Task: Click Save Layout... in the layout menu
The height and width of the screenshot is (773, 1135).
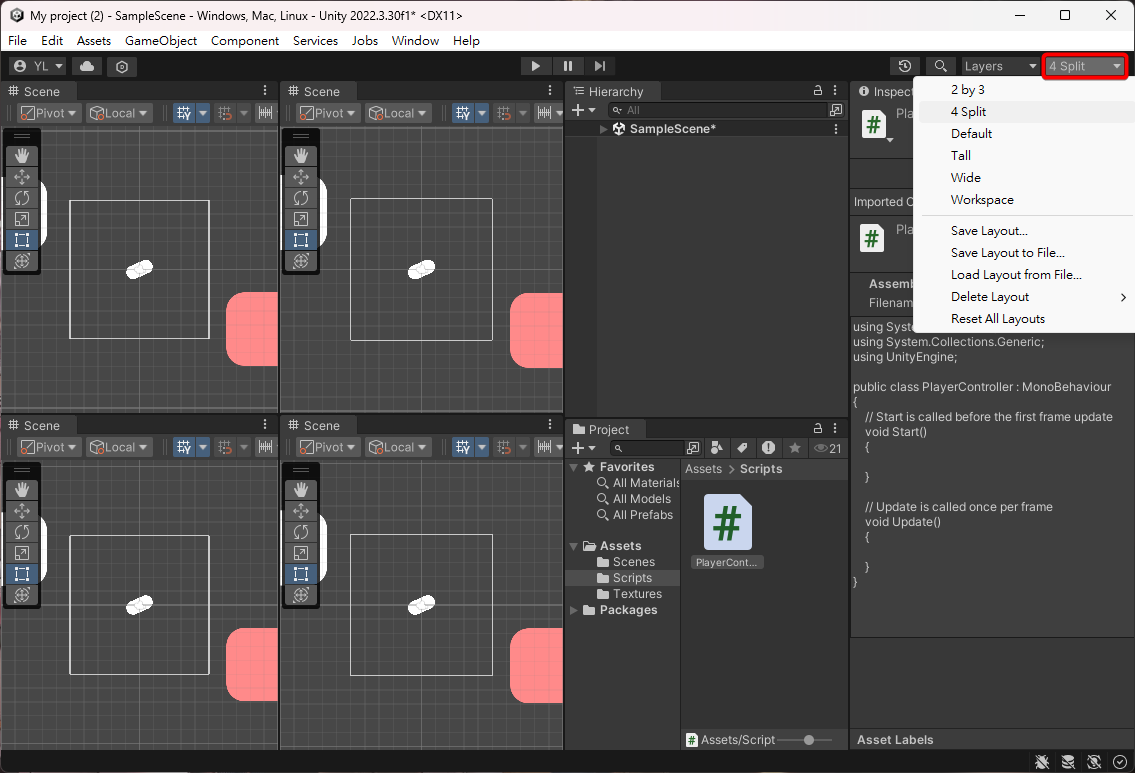Action: [x=988, y=231]
